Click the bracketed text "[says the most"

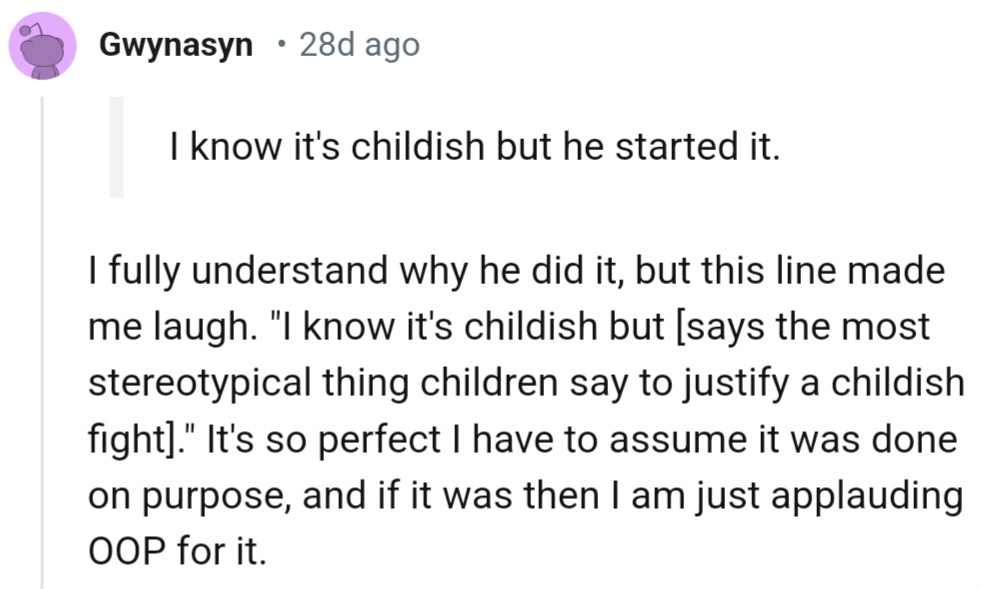tap(791, 327)
